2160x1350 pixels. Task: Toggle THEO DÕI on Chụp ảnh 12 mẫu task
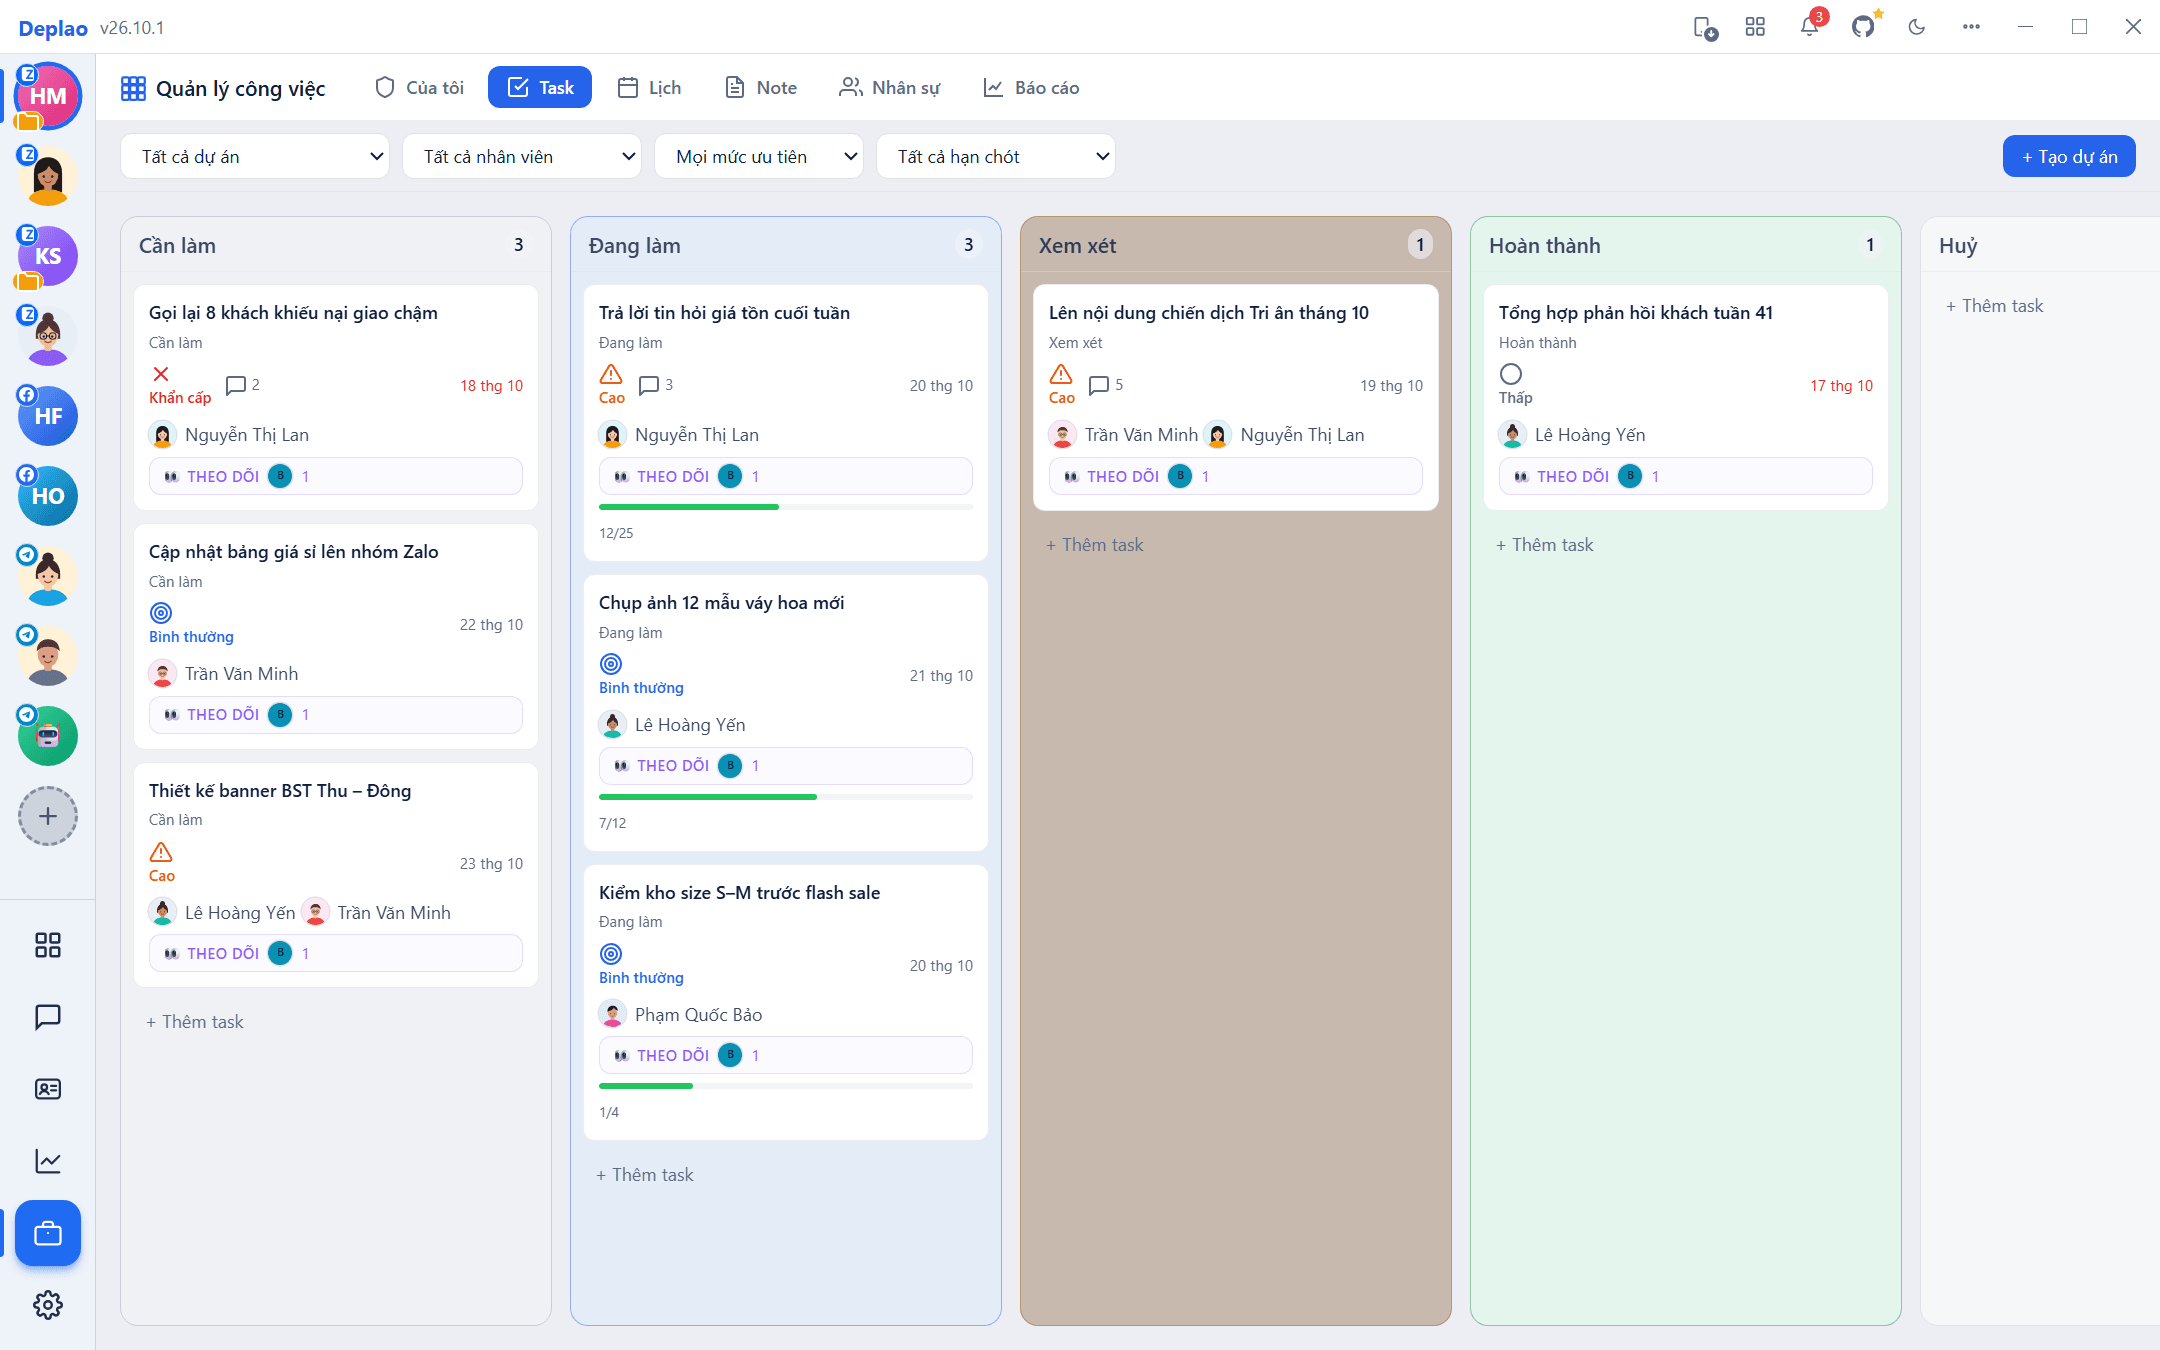click(786, 766)
